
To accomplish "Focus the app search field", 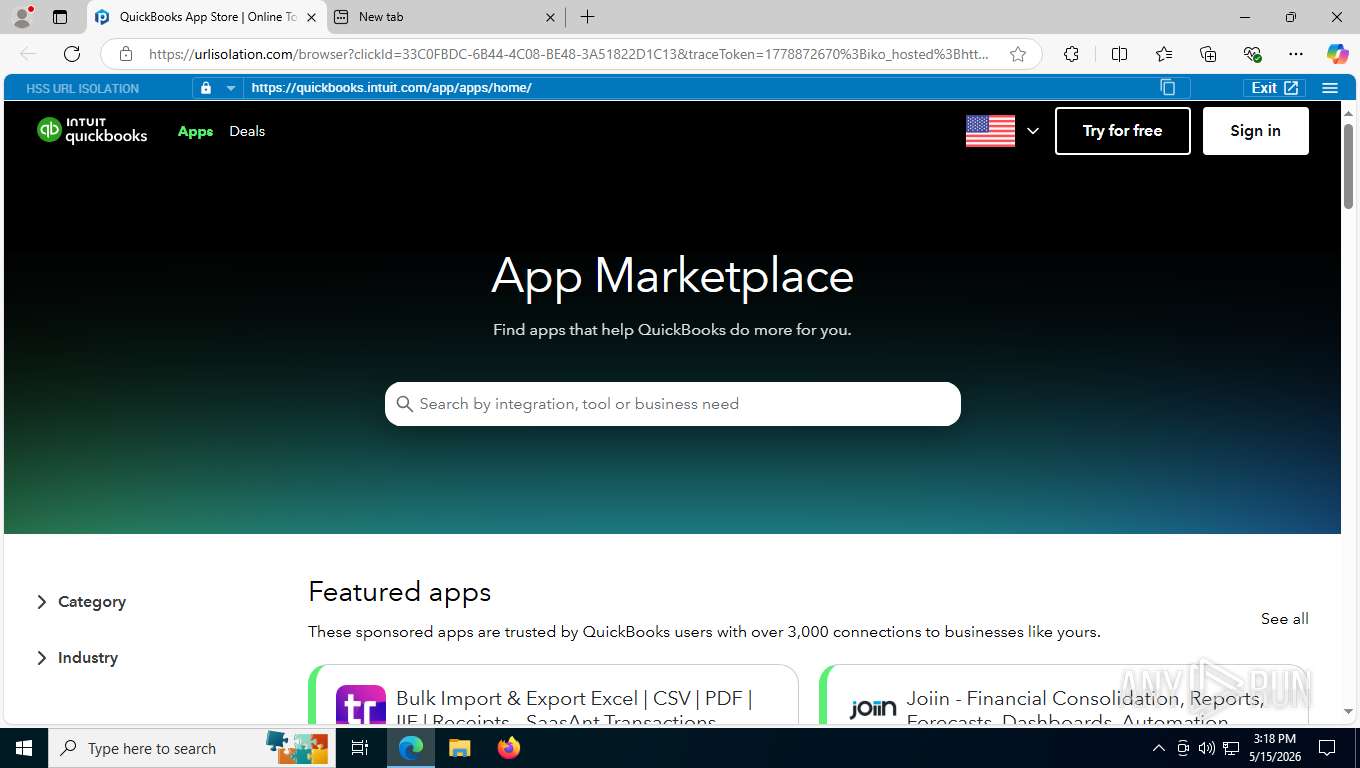I will (x=673, y=404).
